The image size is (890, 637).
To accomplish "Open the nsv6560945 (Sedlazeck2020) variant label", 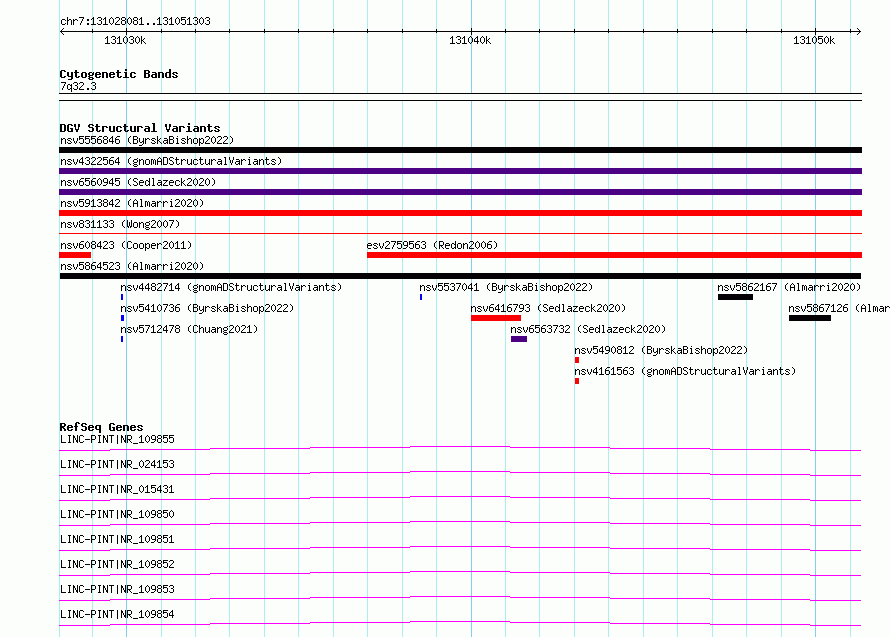I will pyautogui.click(x=138, y=182).
